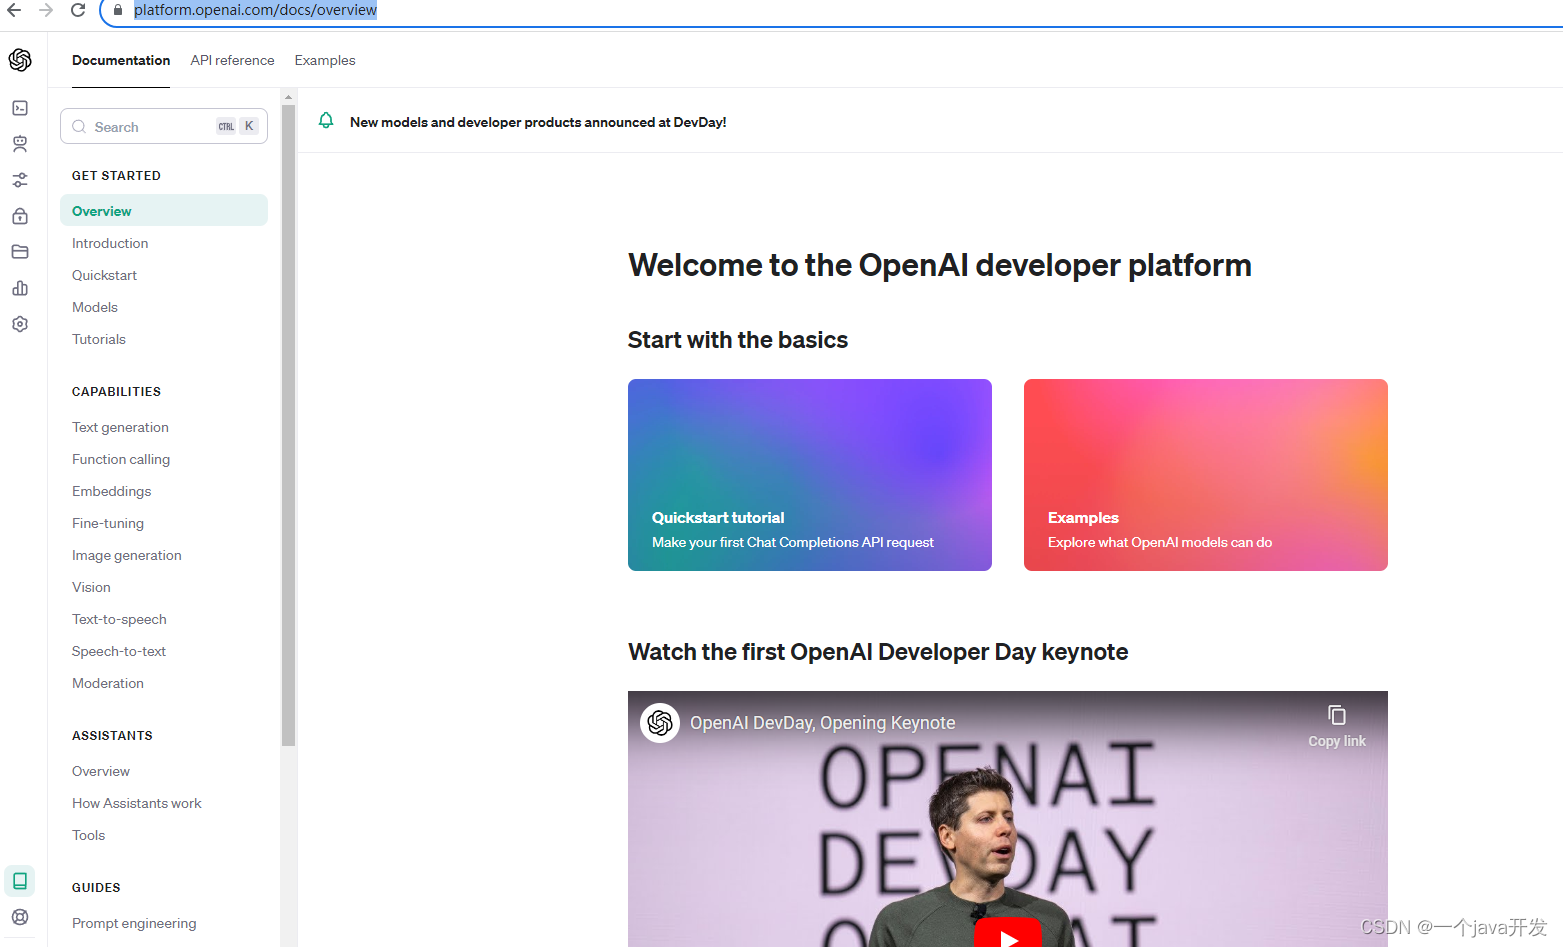Open Function calling docs

tap(121, 459)
